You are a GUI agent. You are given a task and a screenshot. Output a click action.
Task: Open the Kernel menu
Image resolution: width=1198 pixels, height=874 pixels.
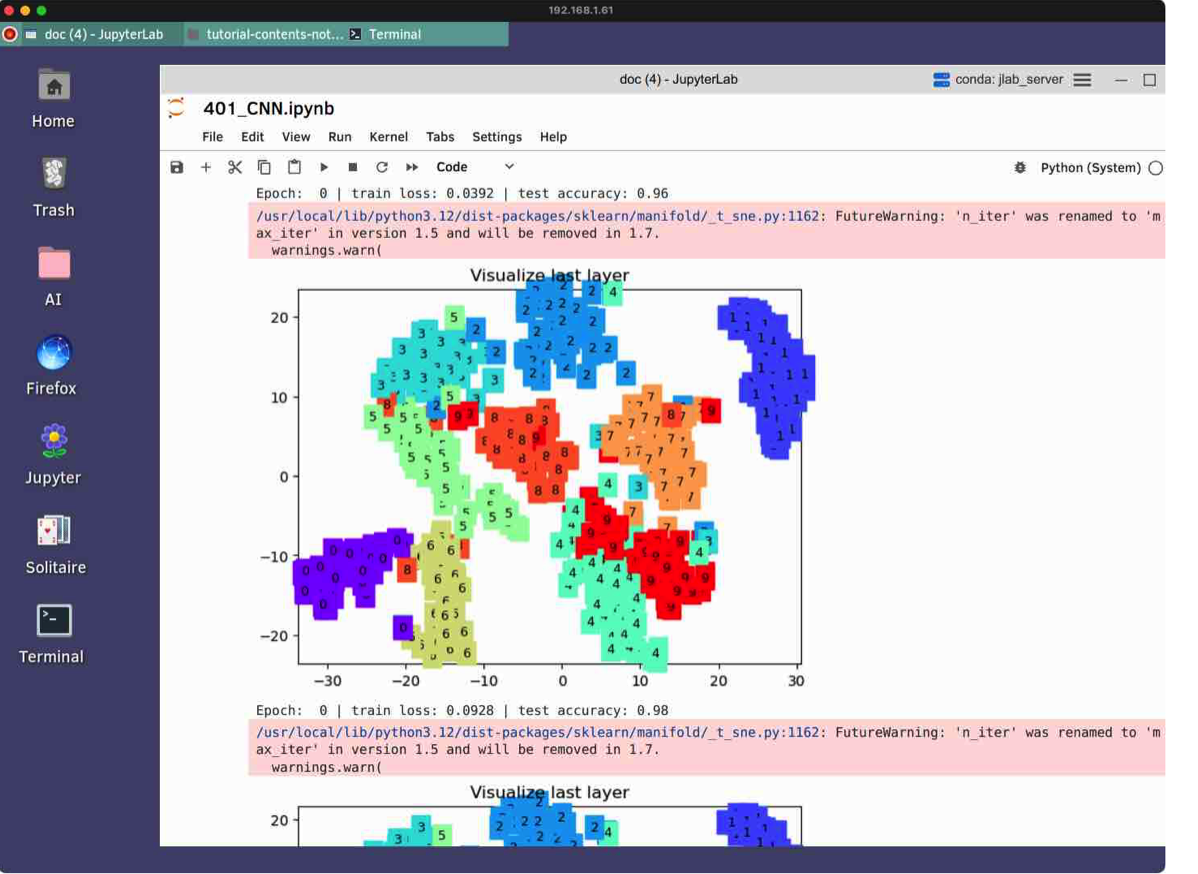pyautogui.click(x=388, y=137)
